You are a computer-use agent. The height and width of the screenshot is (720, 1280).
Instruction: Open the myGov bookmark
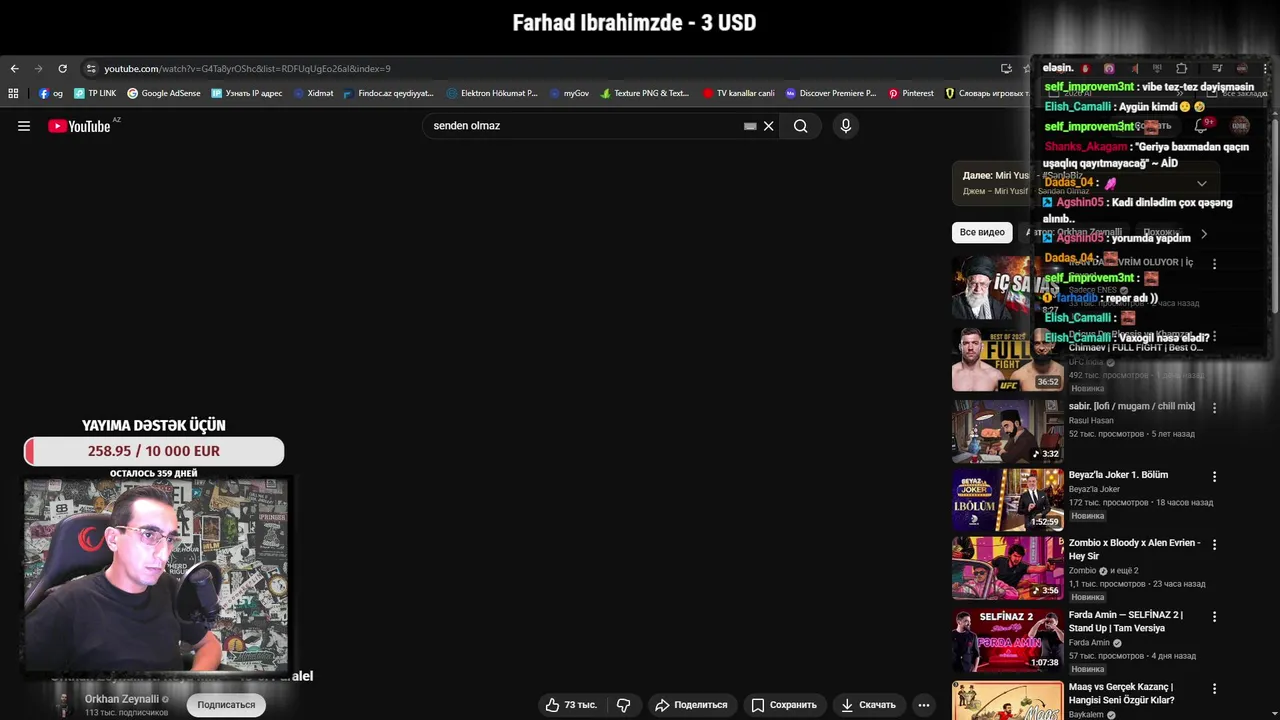[570, 93]
